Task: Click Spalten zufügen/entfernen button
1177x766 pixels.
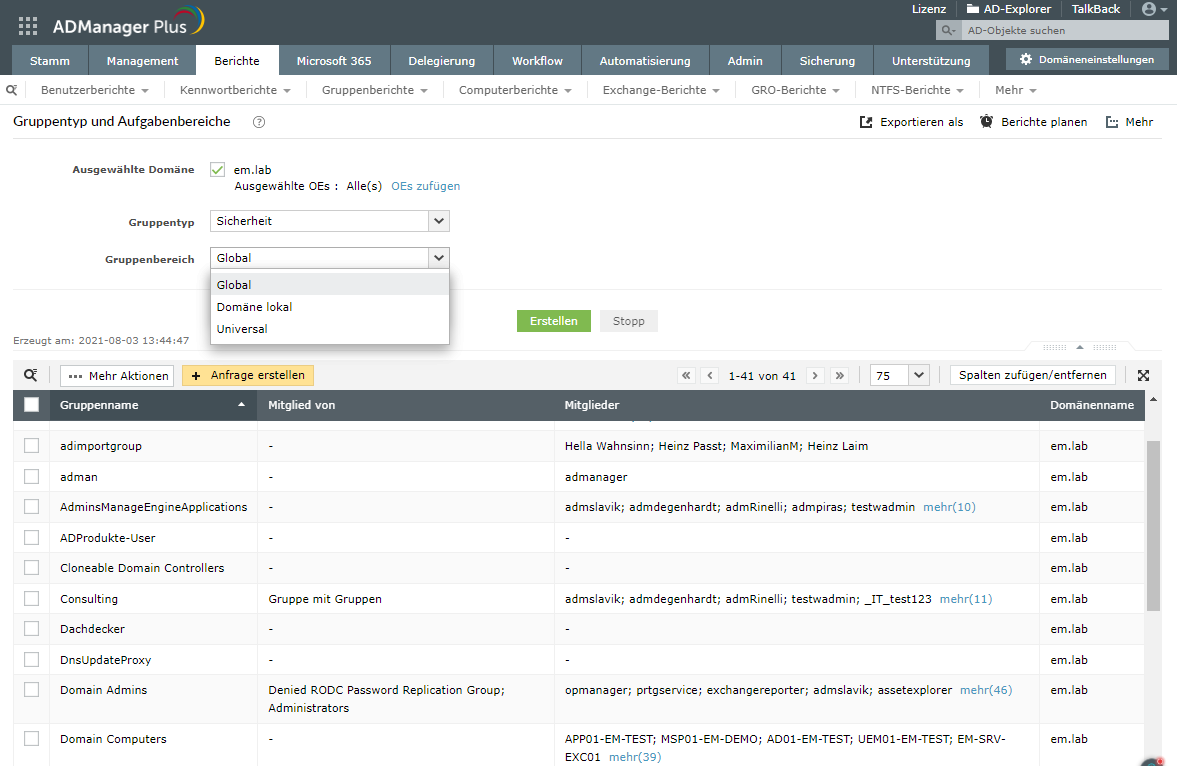Action: click(1033, 375)
